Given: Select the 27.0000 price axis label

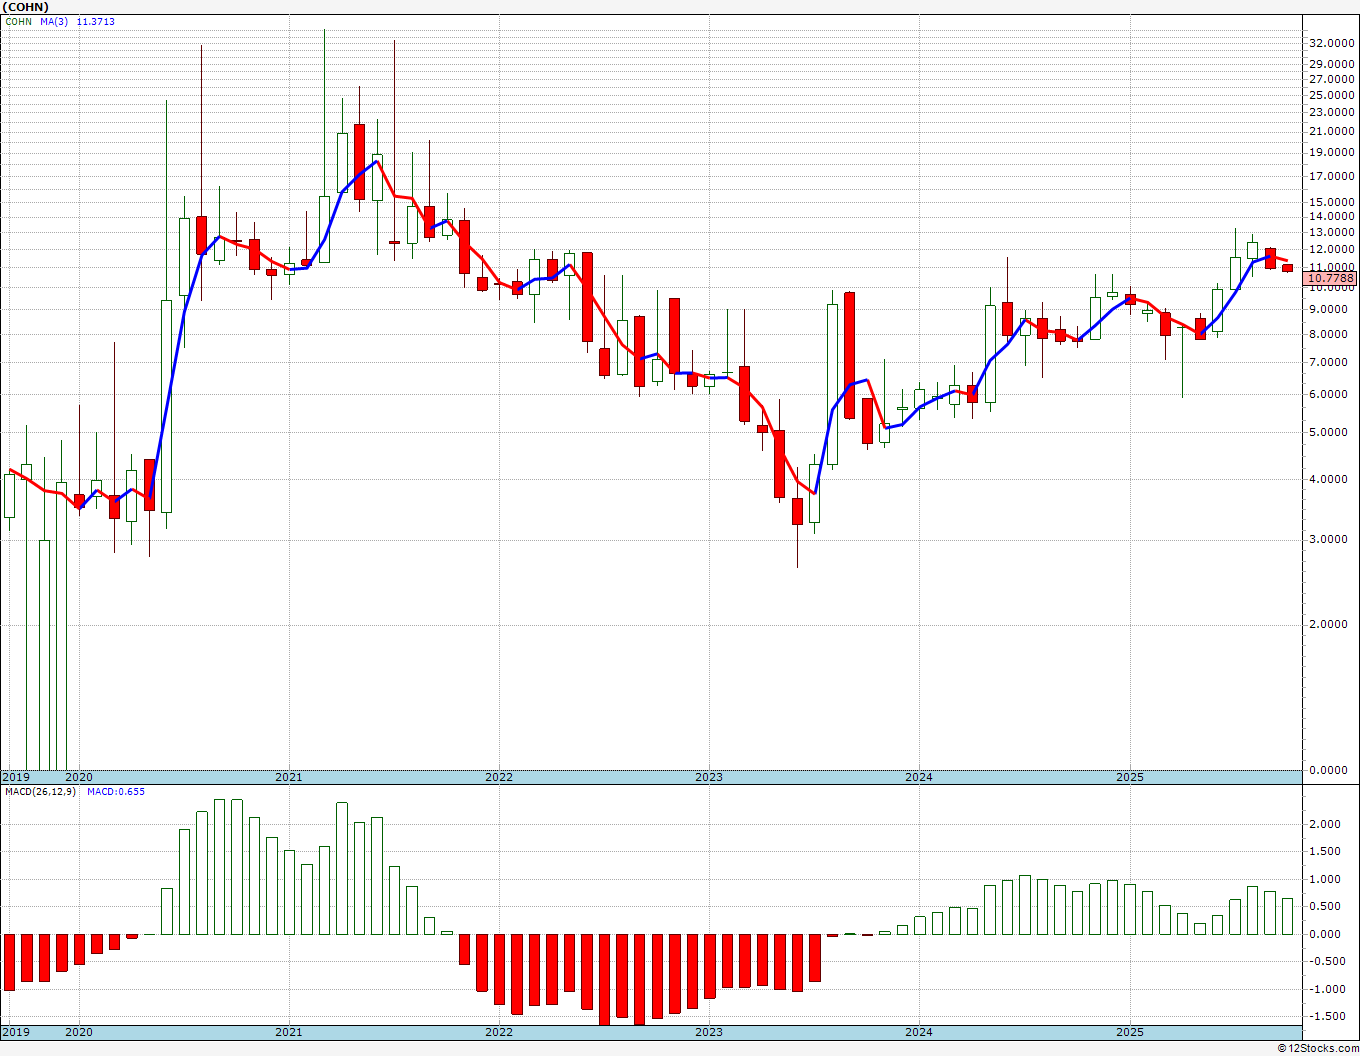Looking at the screenshot, I should 1332,78.
